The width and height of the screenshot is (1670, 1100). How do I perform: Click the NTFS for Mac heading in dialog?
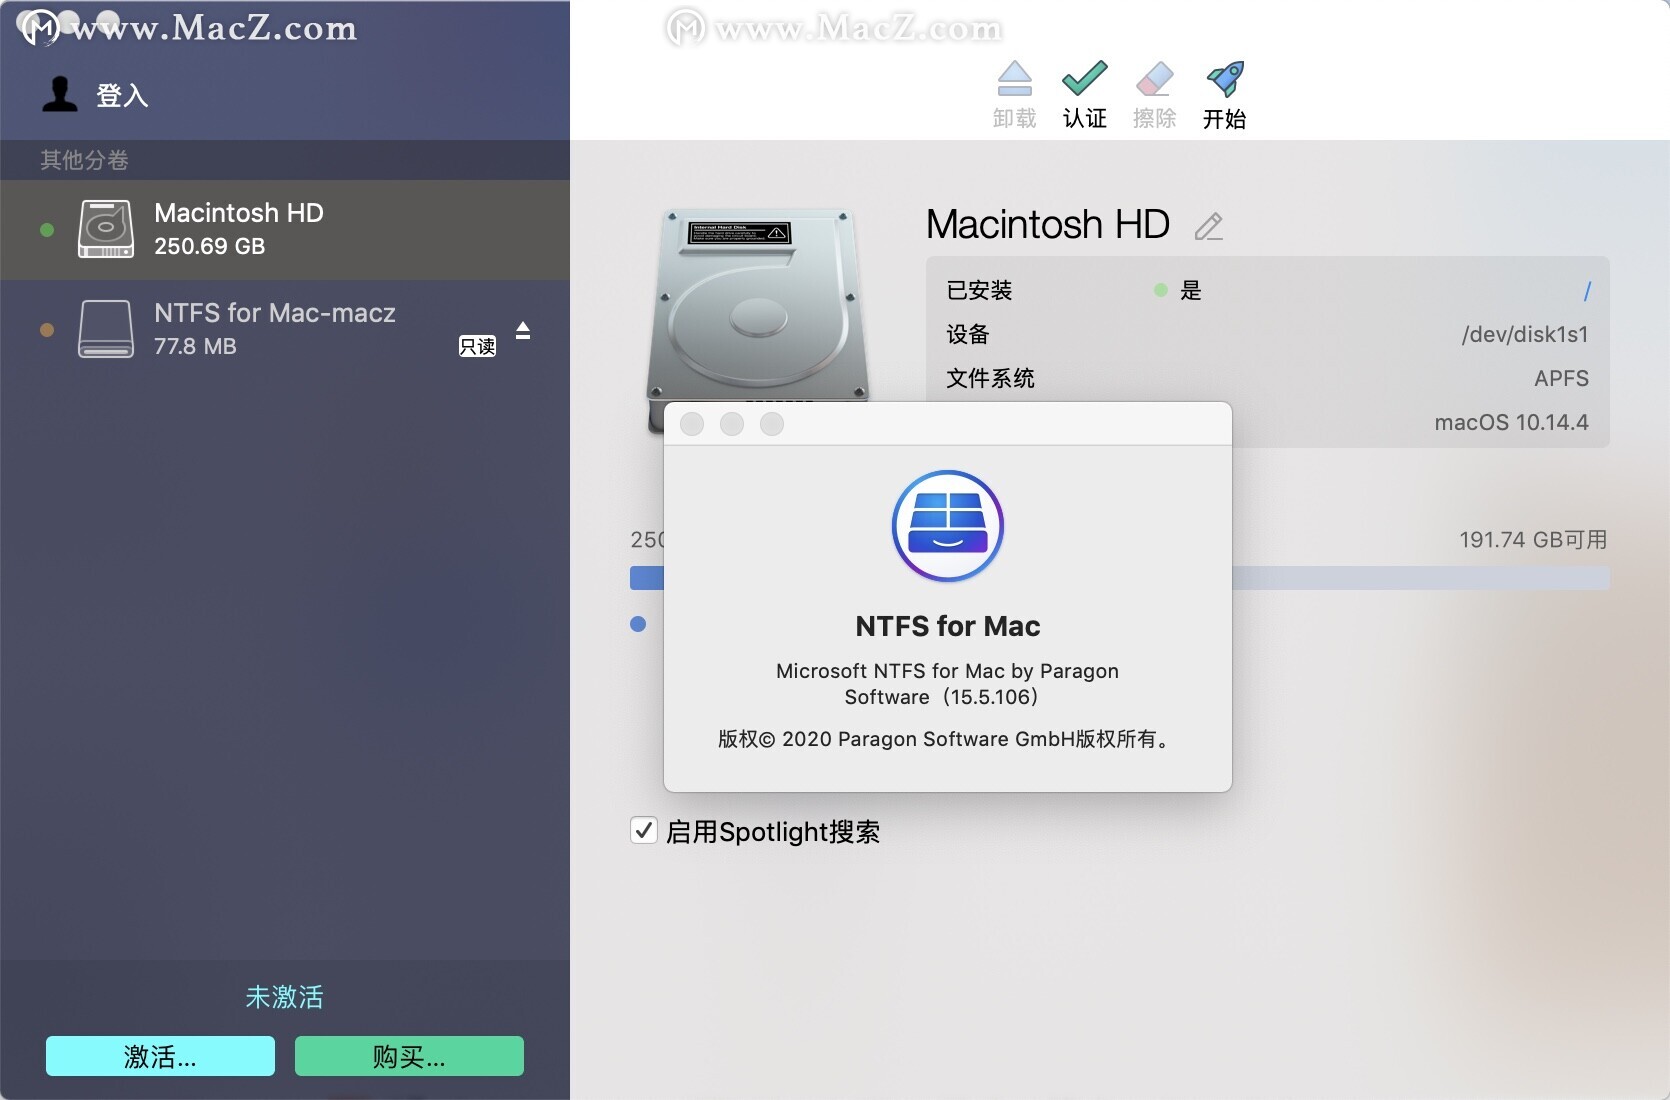coord(948,626)
